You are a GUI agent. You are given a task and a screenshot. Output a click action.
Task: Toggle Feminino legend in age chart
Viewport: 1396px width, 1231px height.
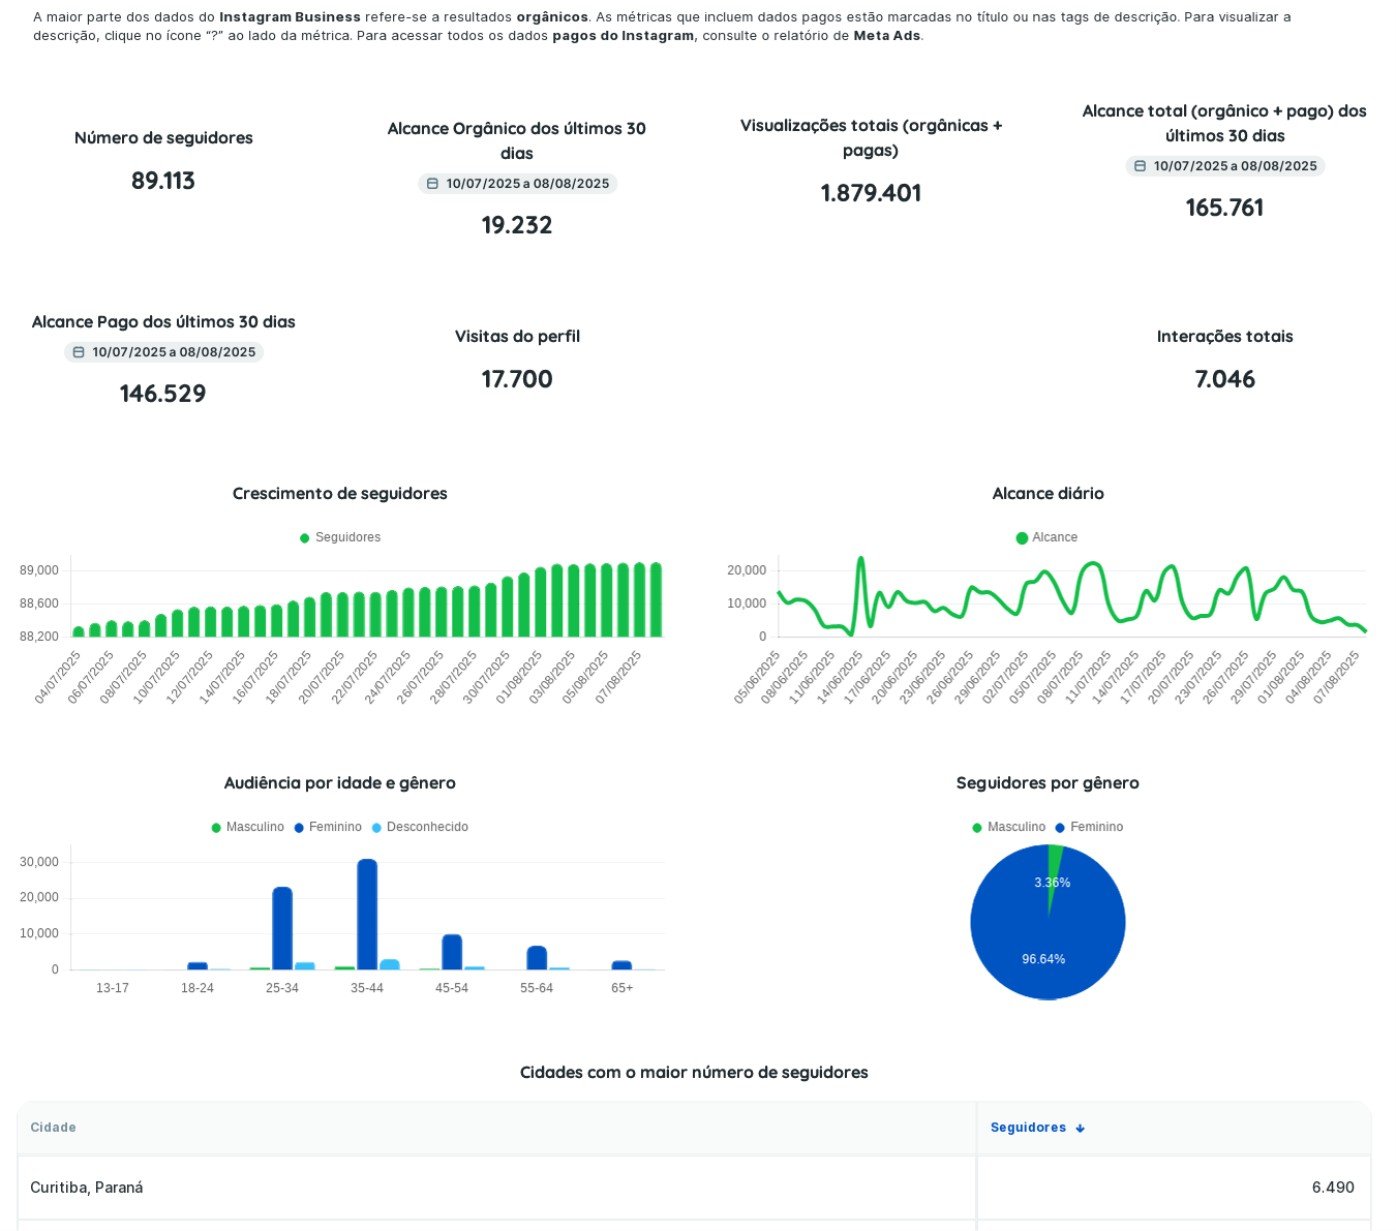pos(328,828)
